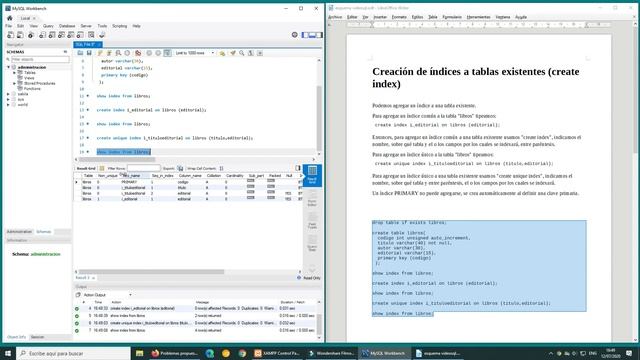The width and height of the screenshot is (640, 360).
Task: Open the Scripting menu in Workbench
Action: (x=120, y=26)
